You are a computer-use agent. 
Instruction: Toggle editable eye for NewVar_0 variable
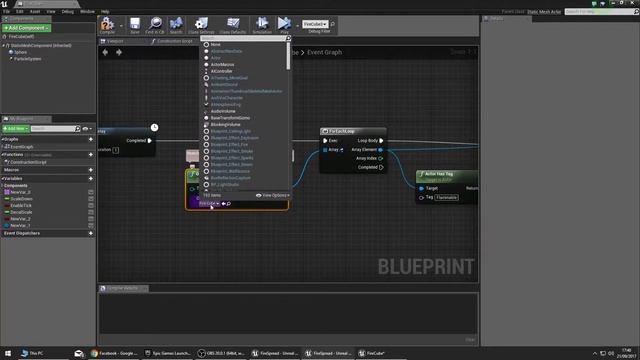click(x=91, y=192)
